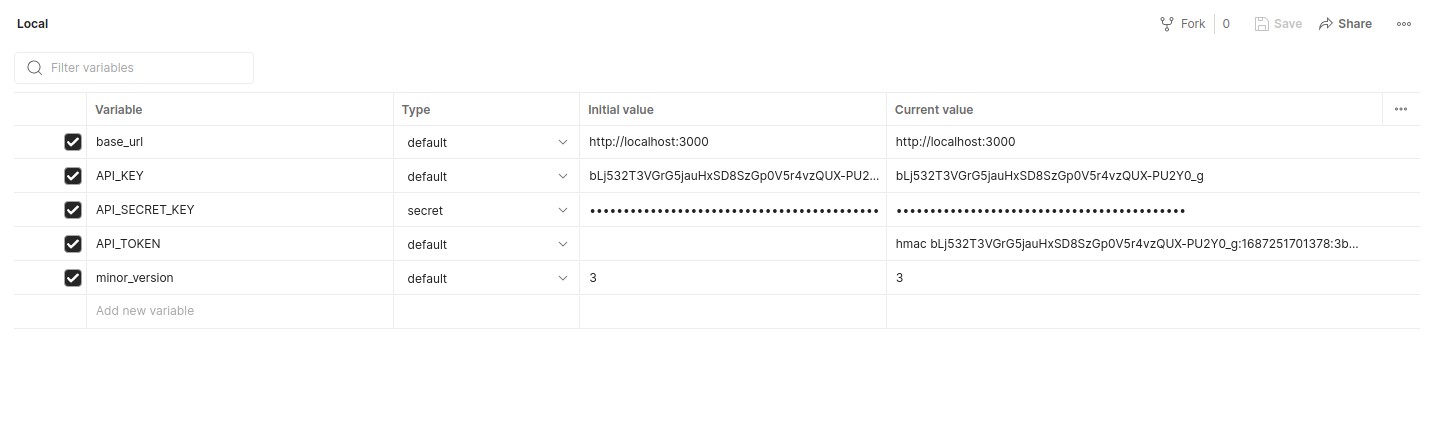Open the type dropdown for API_TOKEN

tap(562, 244)
